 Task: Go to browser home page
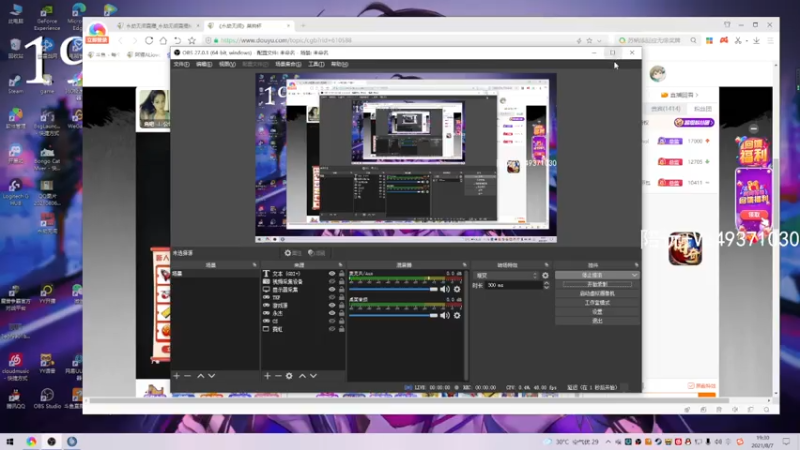[163, 40]
